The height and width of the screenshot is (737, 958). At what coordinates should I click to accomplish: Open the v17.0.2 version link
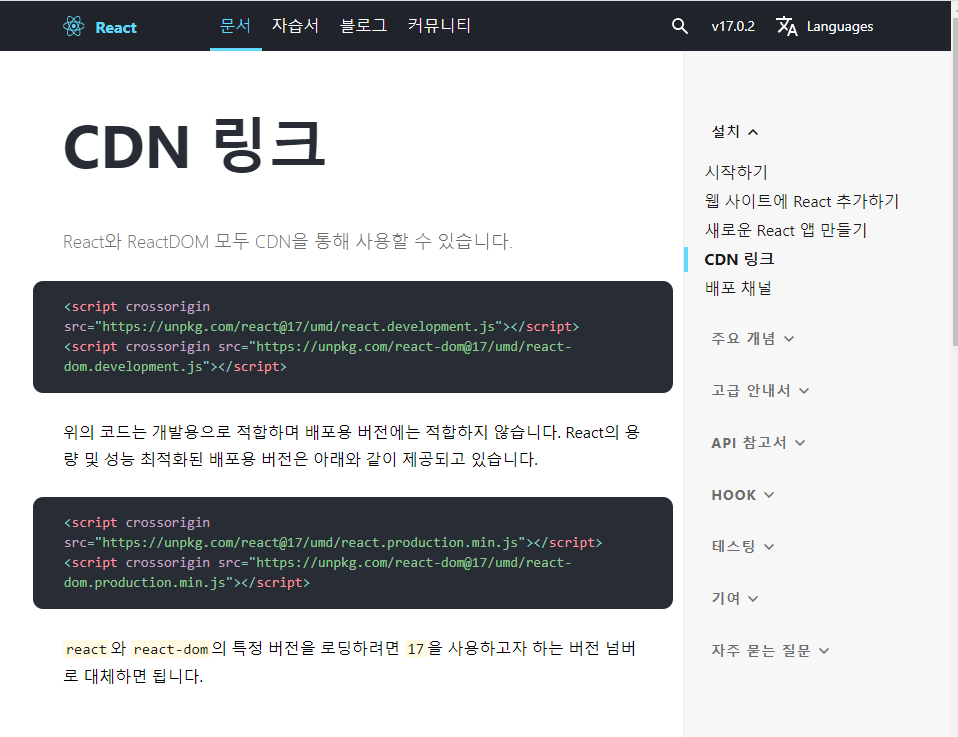click(x=733, y=26)
